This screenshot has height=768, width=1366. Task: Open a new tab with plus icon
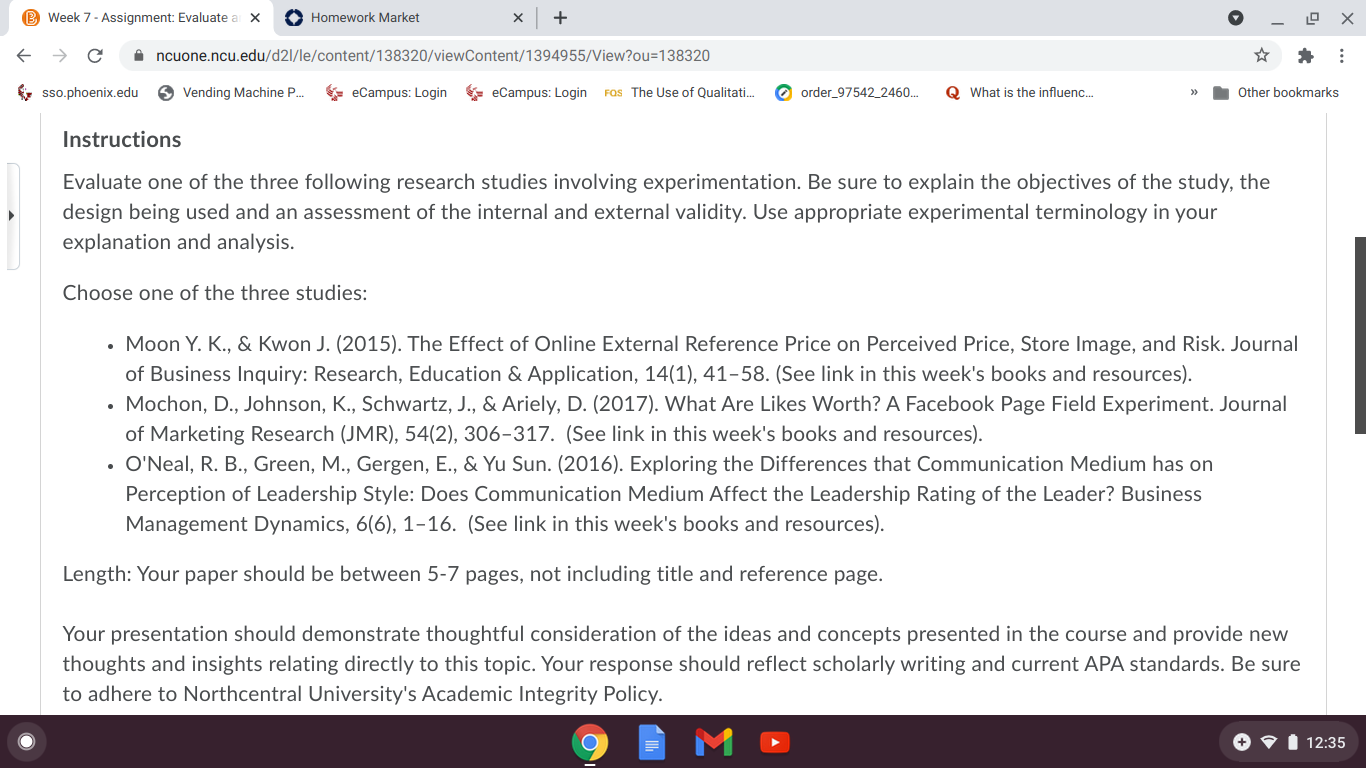[x=560, y=17]
